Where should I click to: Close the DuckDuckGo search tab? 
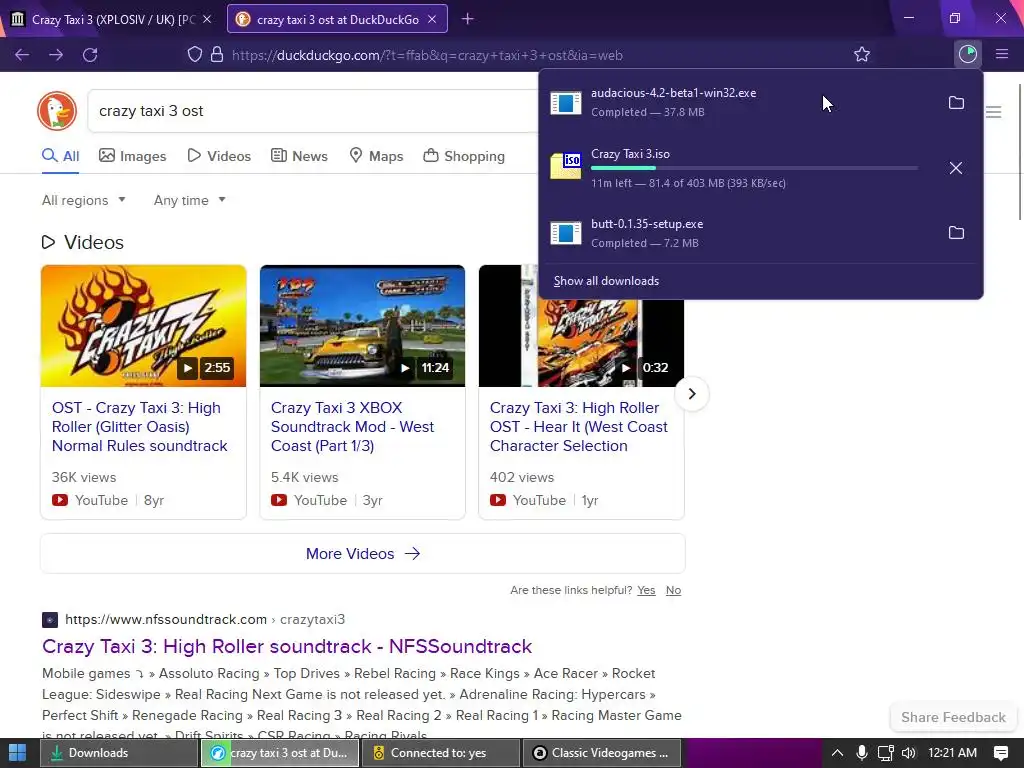(x=432, y=19)
